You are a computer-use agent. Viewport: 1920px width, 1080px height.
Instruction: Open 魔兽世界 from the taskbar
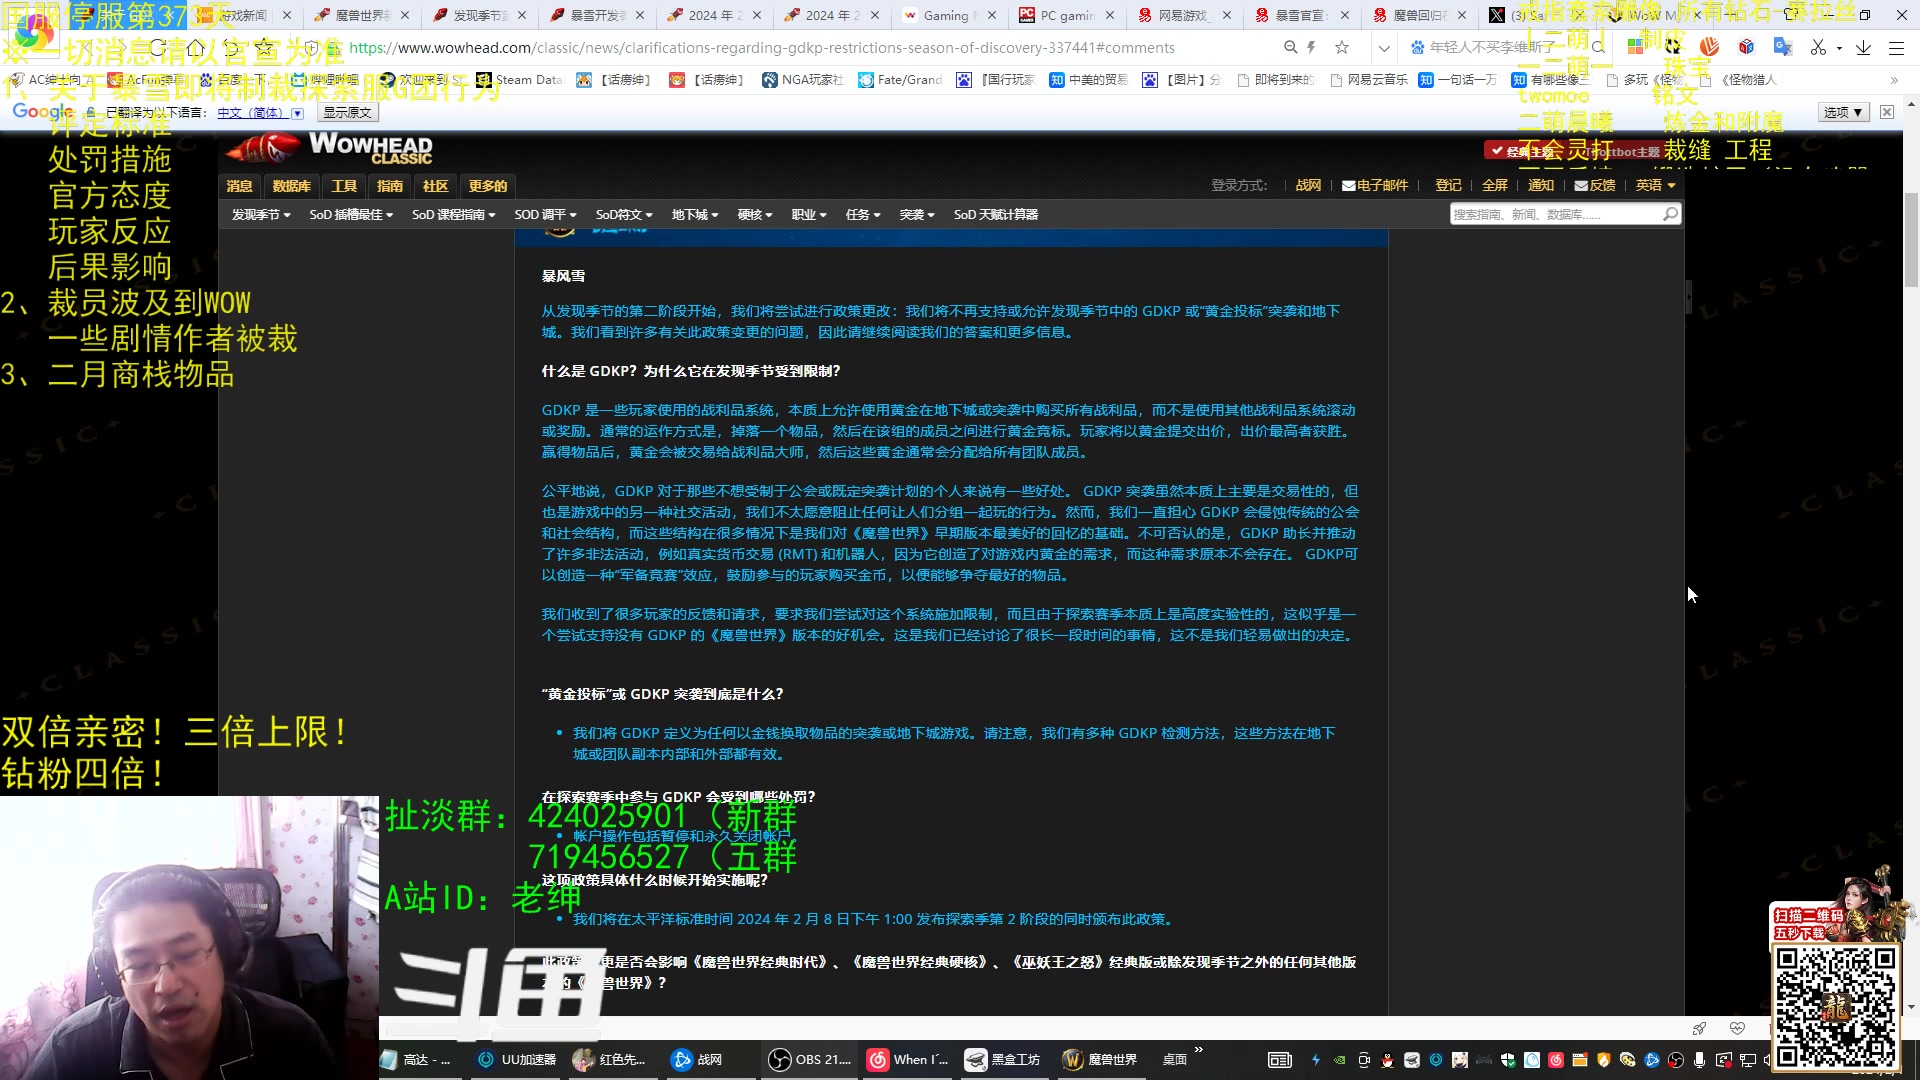point(1101,1060)
